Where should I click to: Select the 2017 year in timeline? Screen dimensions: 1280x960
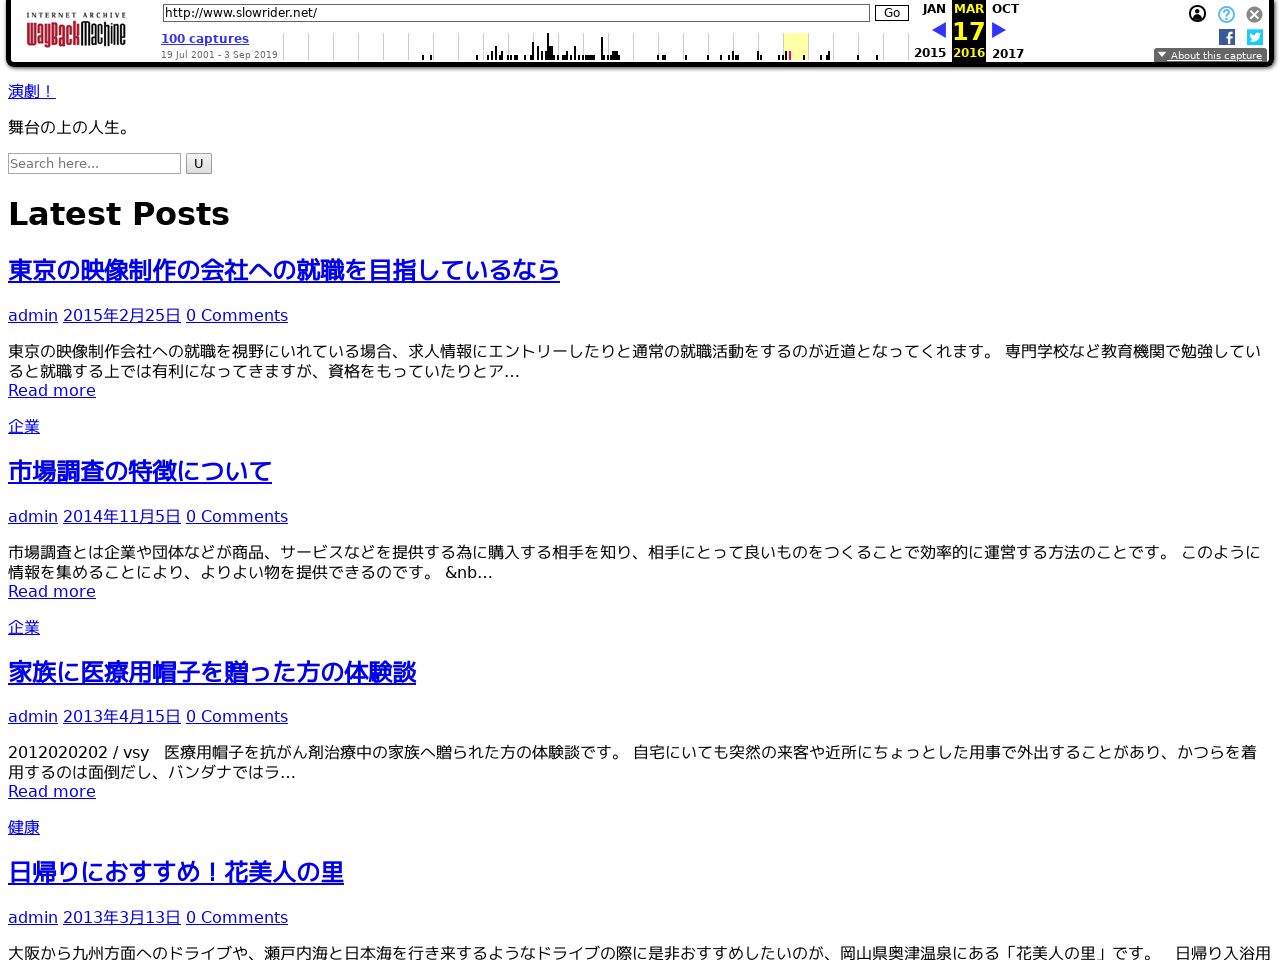(1008, 53)
